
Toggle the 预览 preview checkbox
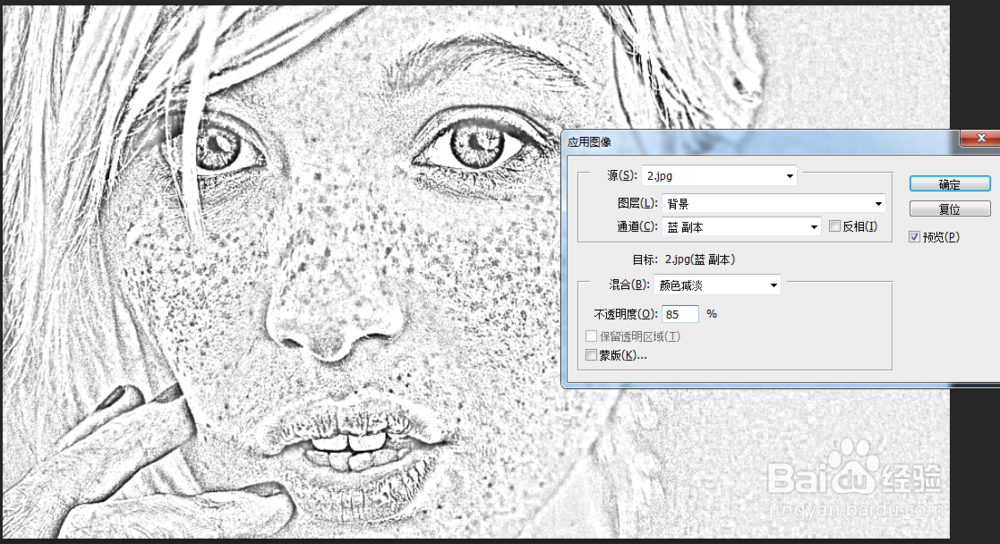click(x=915, y=237)
